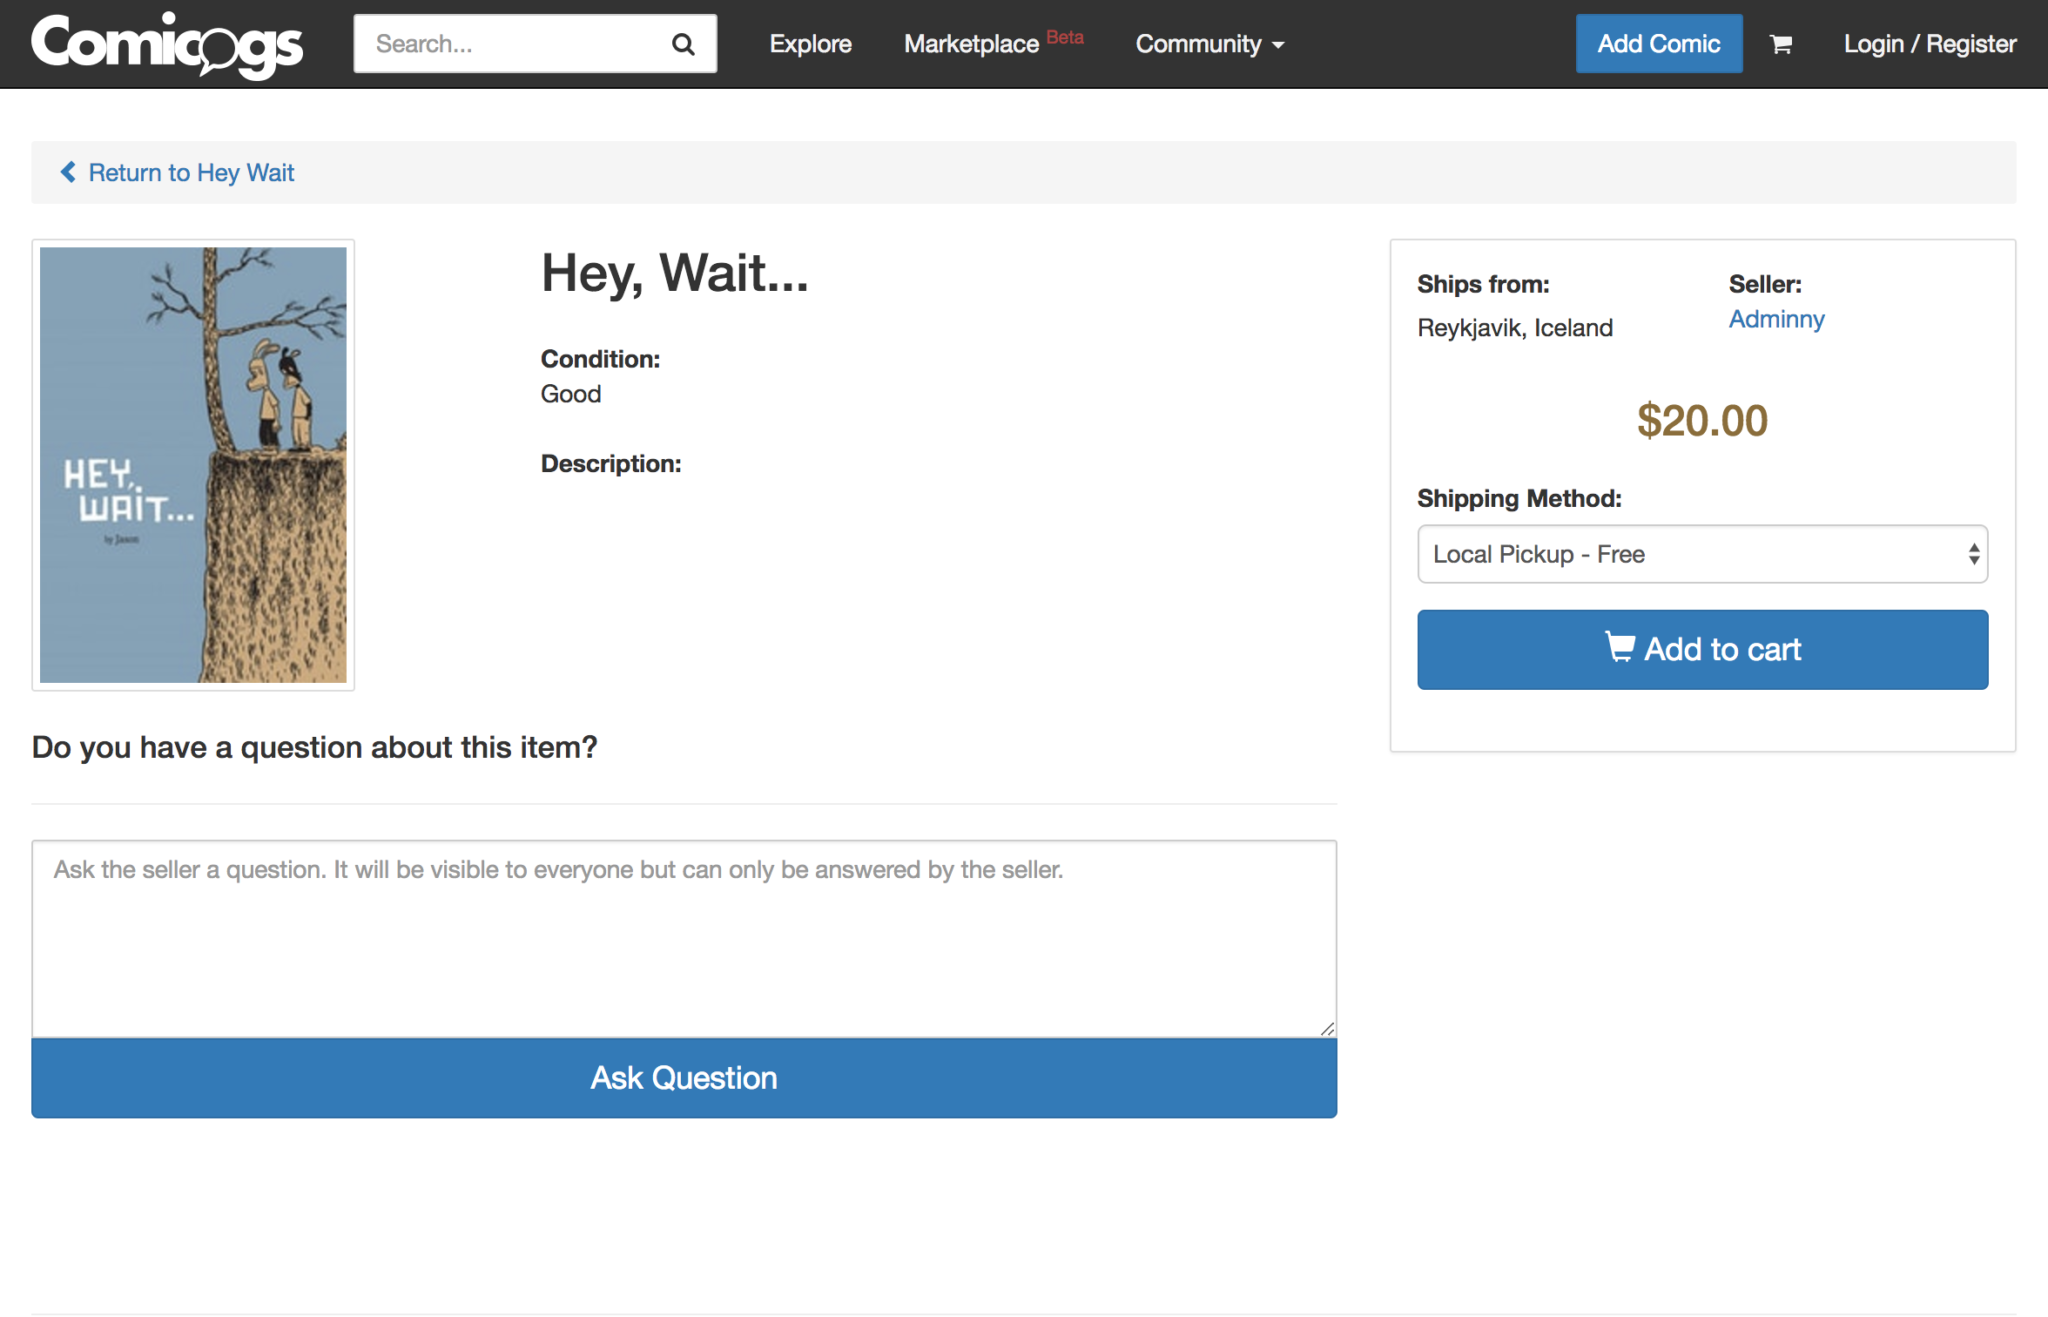The width and height of the screenshot is (2048, 1317).
Task: Open the Community dropdown
Action: [1208, 43]
